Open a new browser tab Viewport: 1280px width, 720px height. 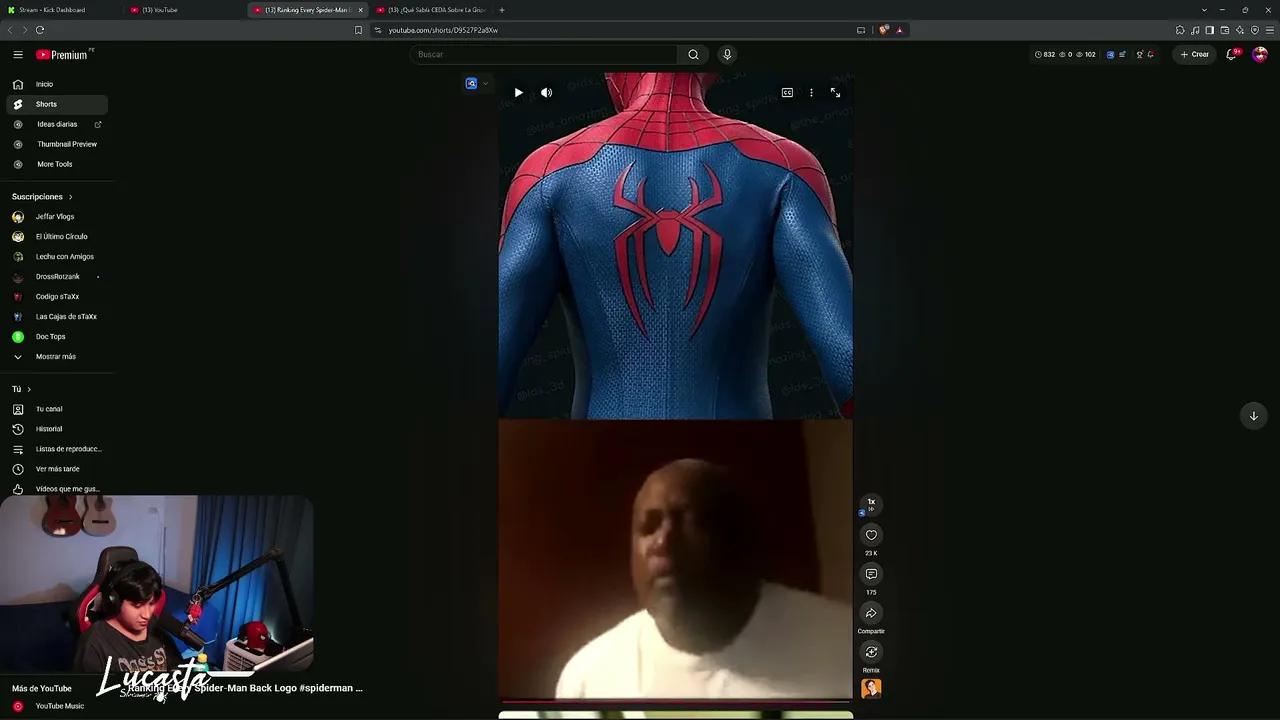click(502, 10)
